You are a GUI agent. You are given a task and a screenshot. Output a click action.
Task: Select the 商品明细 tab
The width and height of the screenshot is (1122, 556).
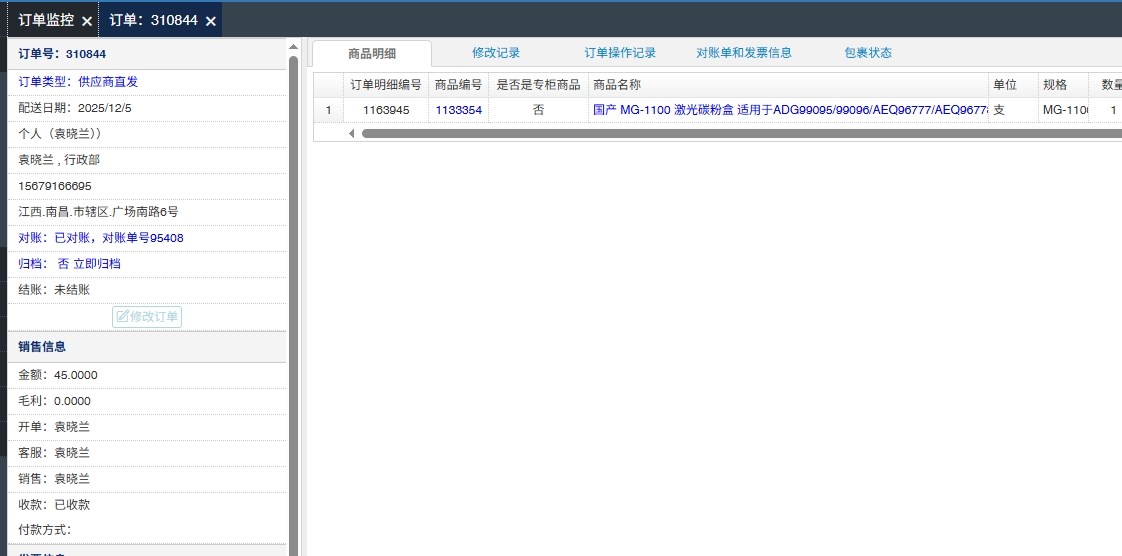[372, 54]
